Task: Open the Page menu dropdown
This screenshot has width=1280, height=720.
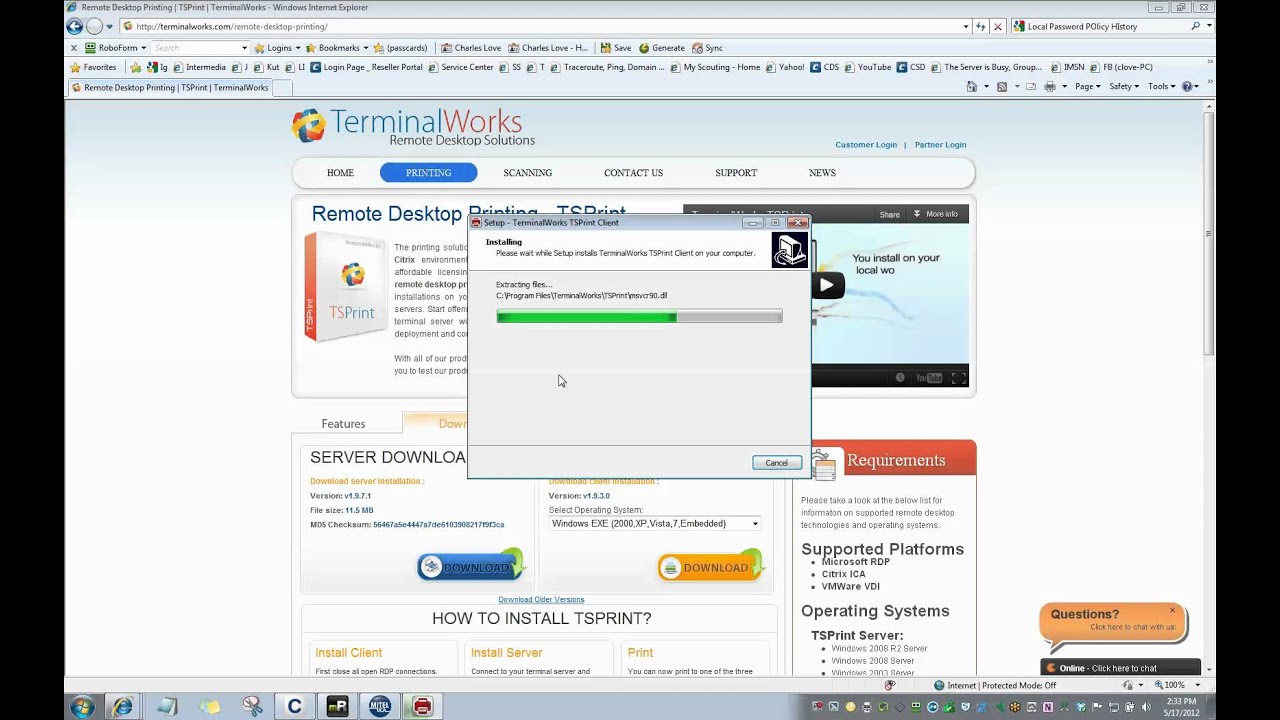Action: point(1087,87)
